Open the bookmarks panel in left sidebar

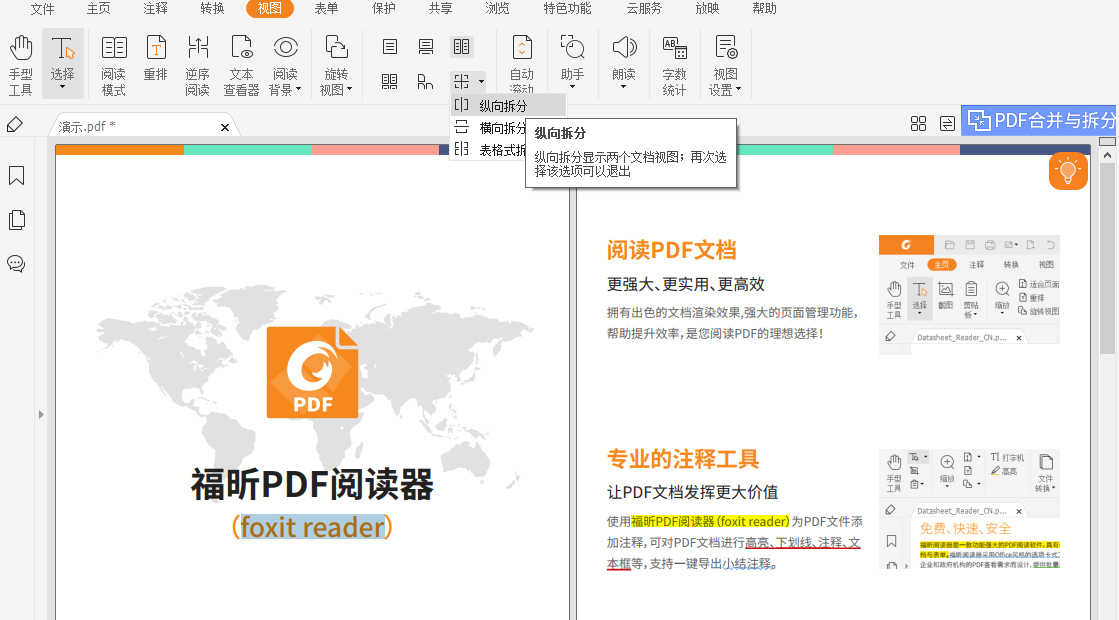point(17,176)
